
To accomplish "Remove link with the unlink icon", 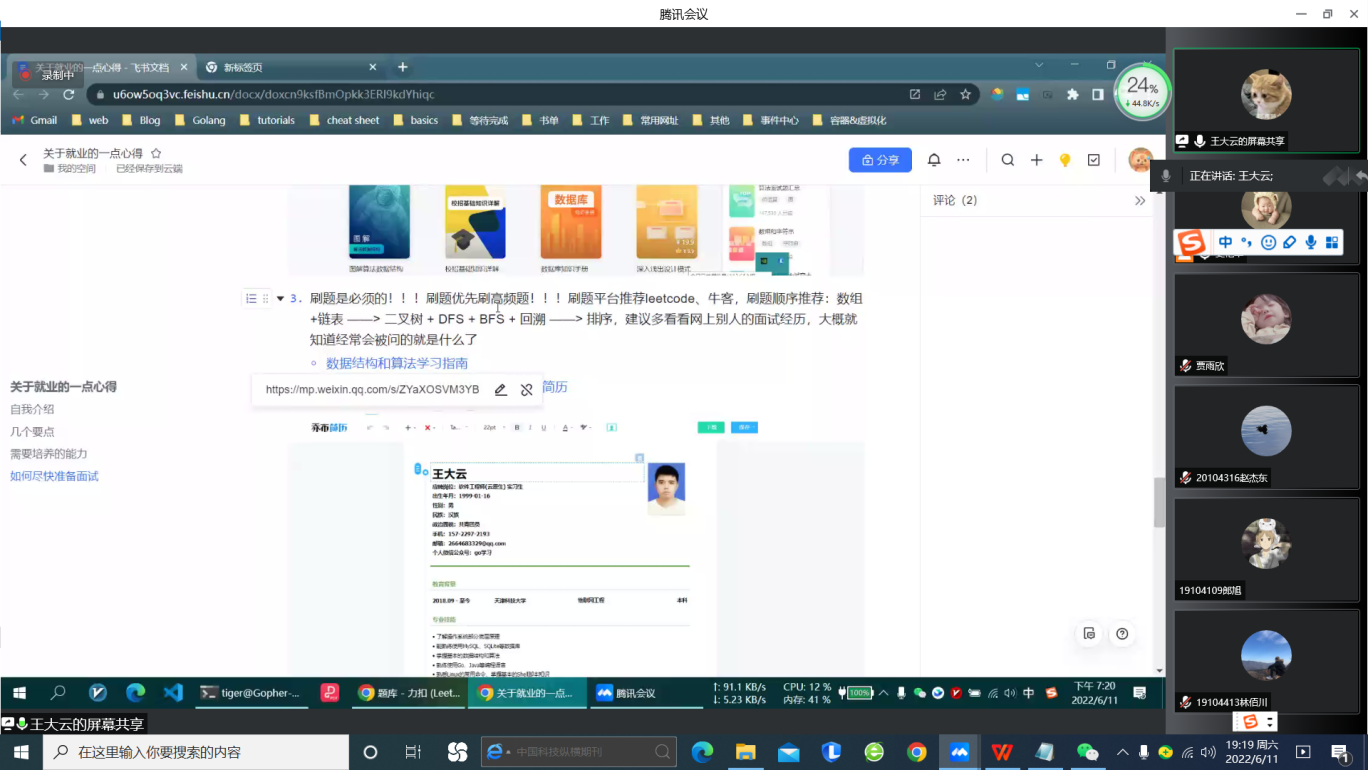I will [x=527, y=390].
